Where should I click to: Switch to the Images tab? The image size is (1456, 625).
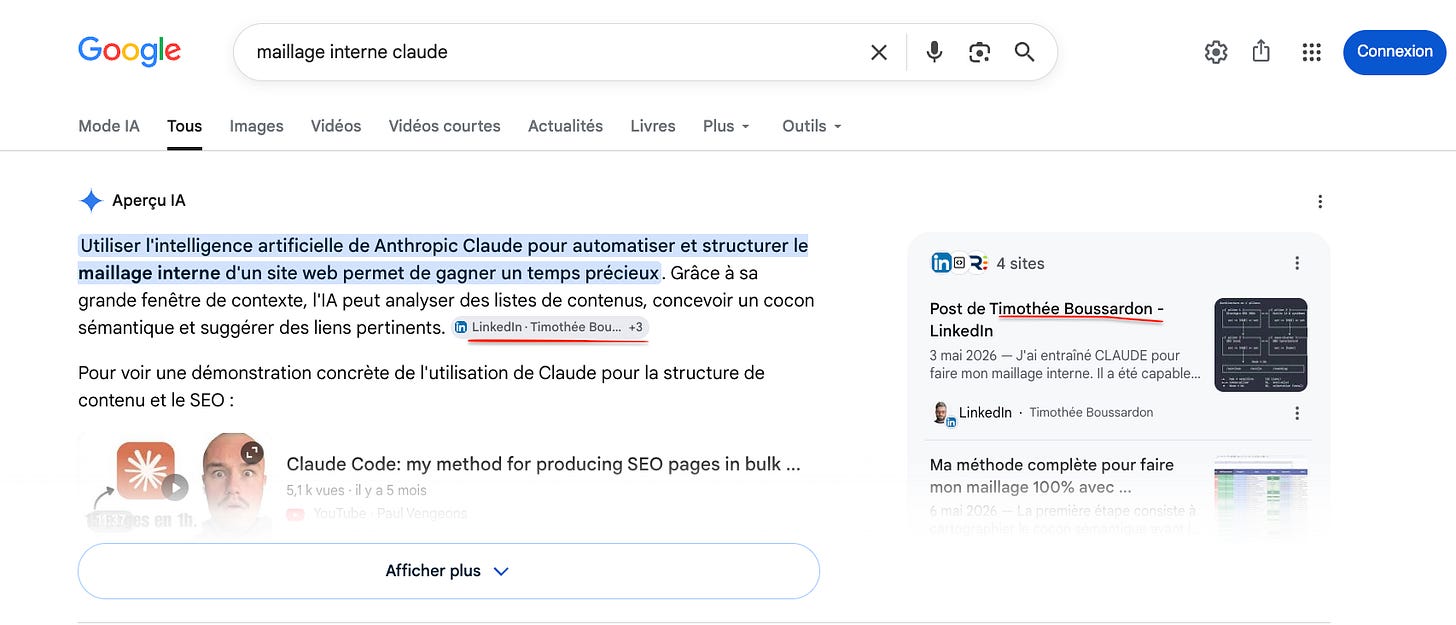click(257, 126)
